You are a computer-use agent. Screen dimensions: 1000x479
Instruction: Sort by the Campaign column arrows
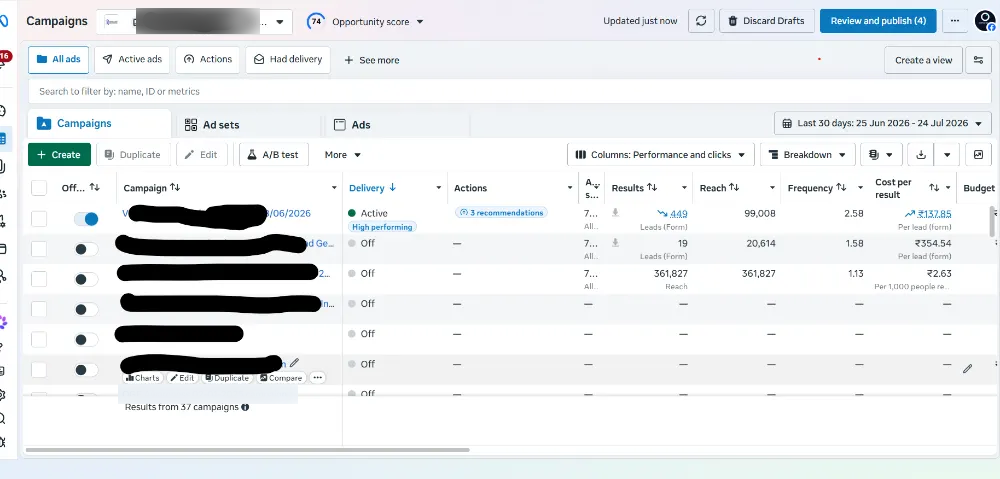[175, 188]
